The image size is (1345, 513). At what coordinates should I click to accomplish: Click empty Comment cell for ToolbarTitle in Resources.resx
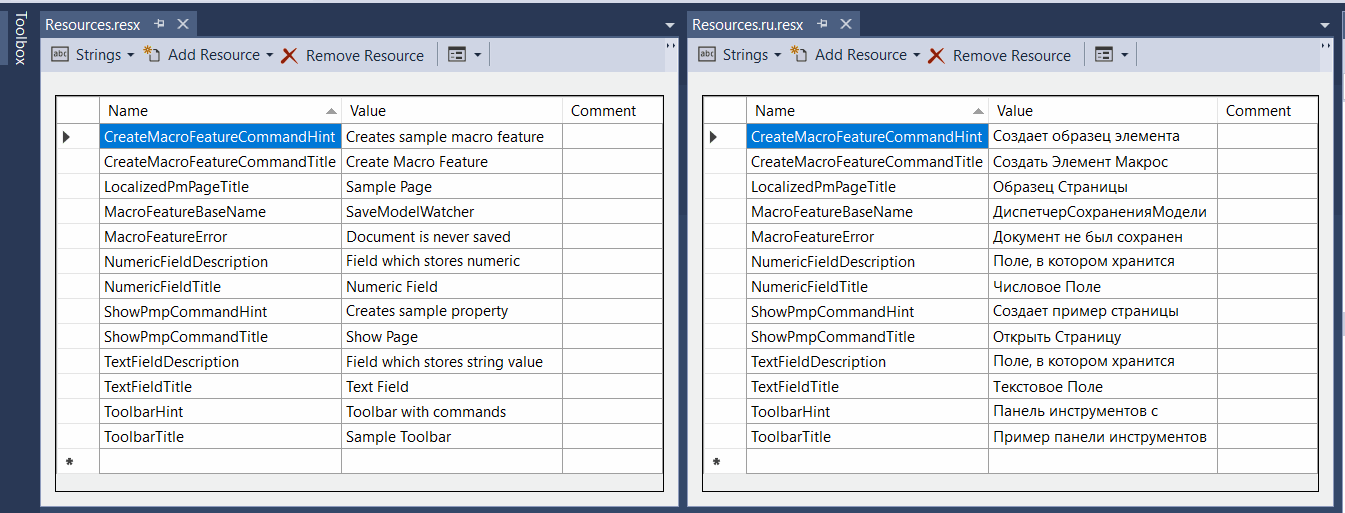612,436
